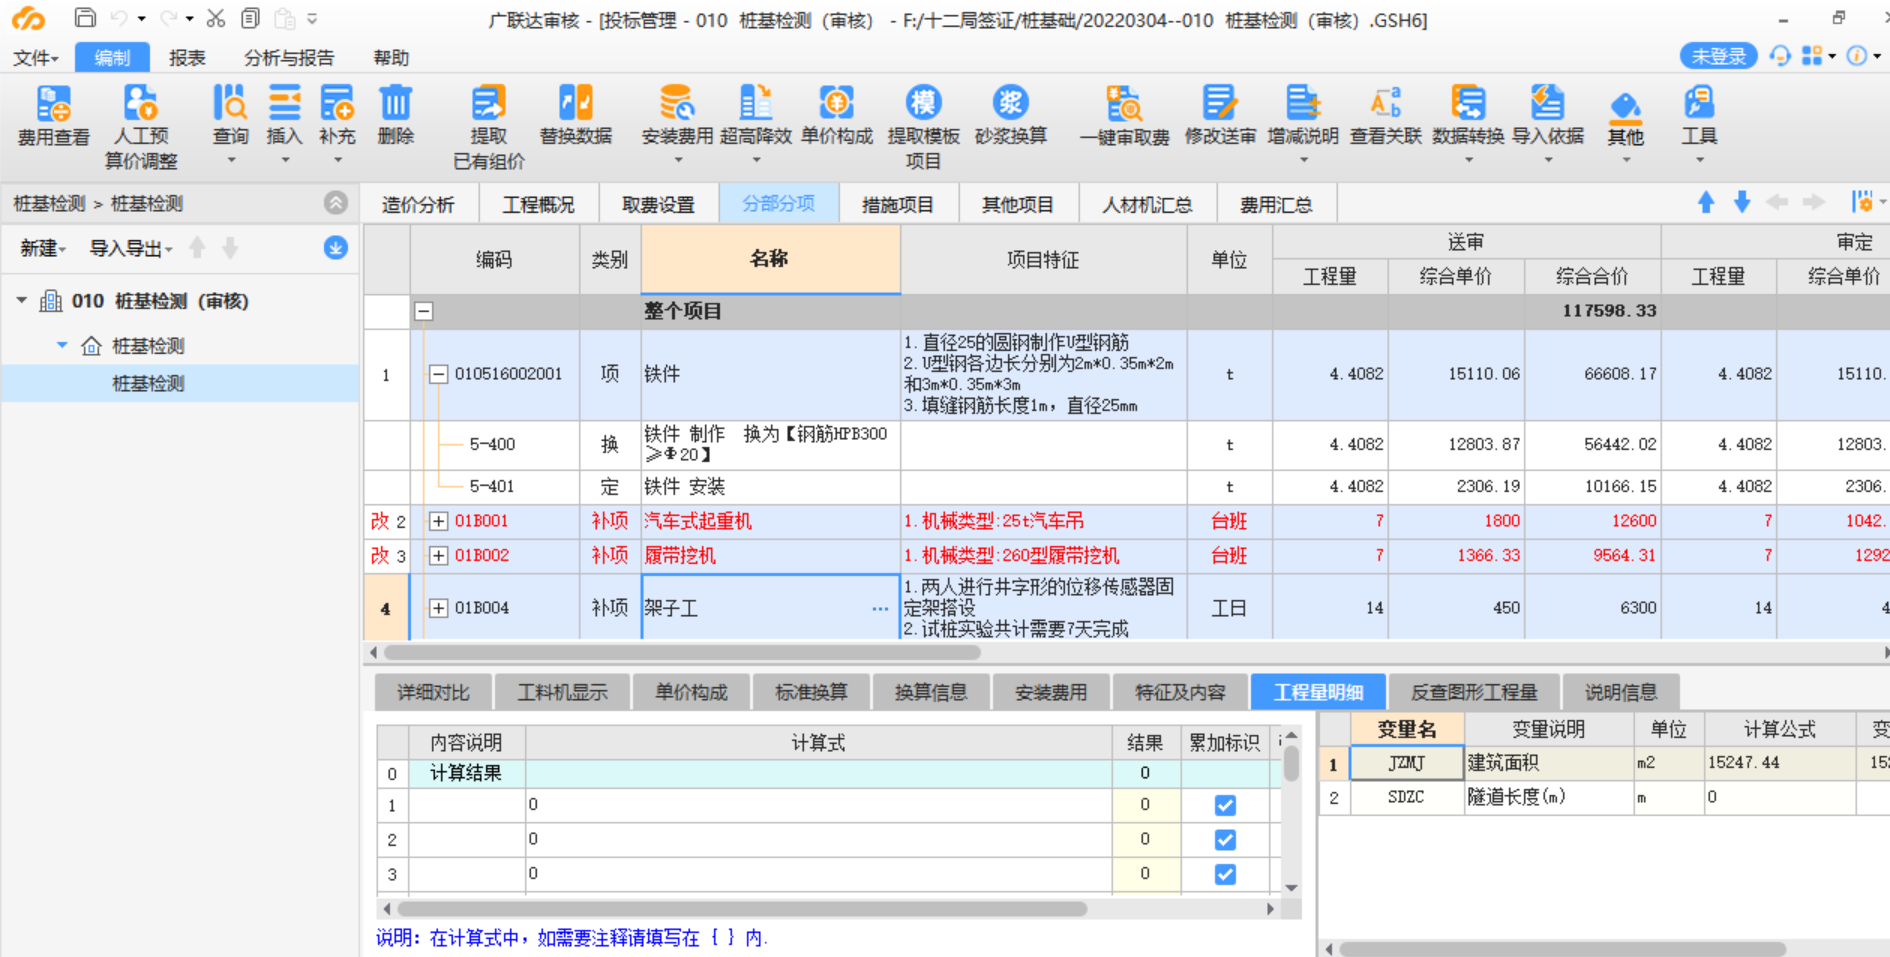
Task: Click the save icon in title bar
Action: 86,18
